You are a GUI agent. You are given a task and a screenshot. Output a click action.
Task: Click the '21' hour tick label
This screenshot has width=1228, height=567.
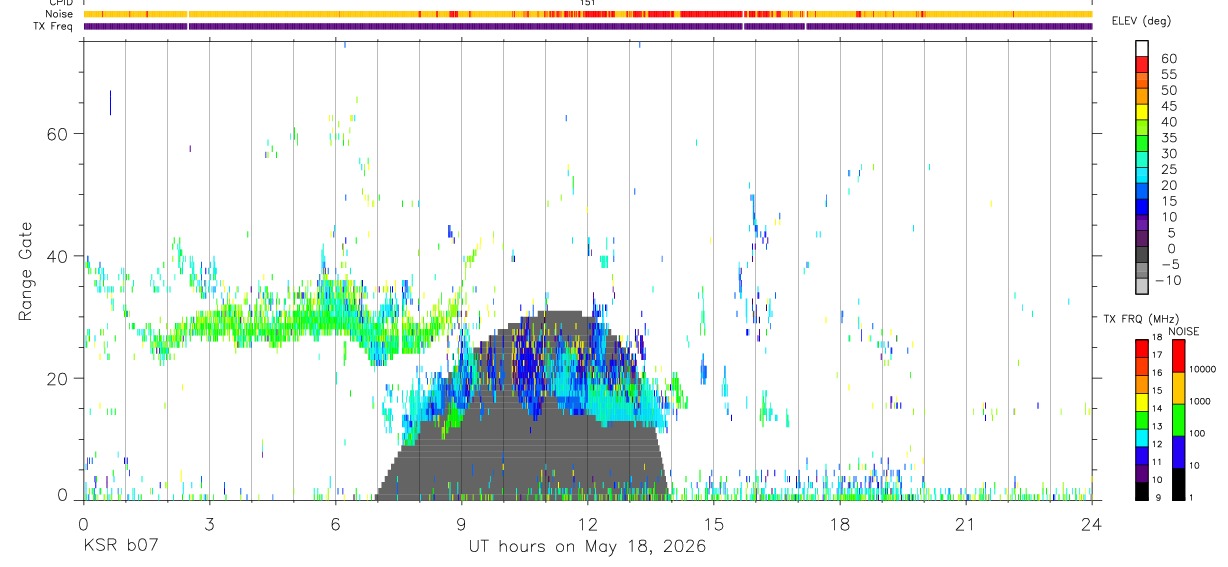point(965,523)
